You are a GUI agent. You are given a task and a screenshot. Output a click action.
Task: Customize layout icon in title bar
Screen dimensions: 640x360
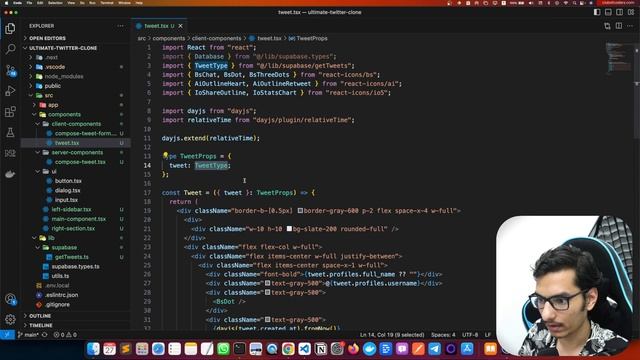coord(631,12)
